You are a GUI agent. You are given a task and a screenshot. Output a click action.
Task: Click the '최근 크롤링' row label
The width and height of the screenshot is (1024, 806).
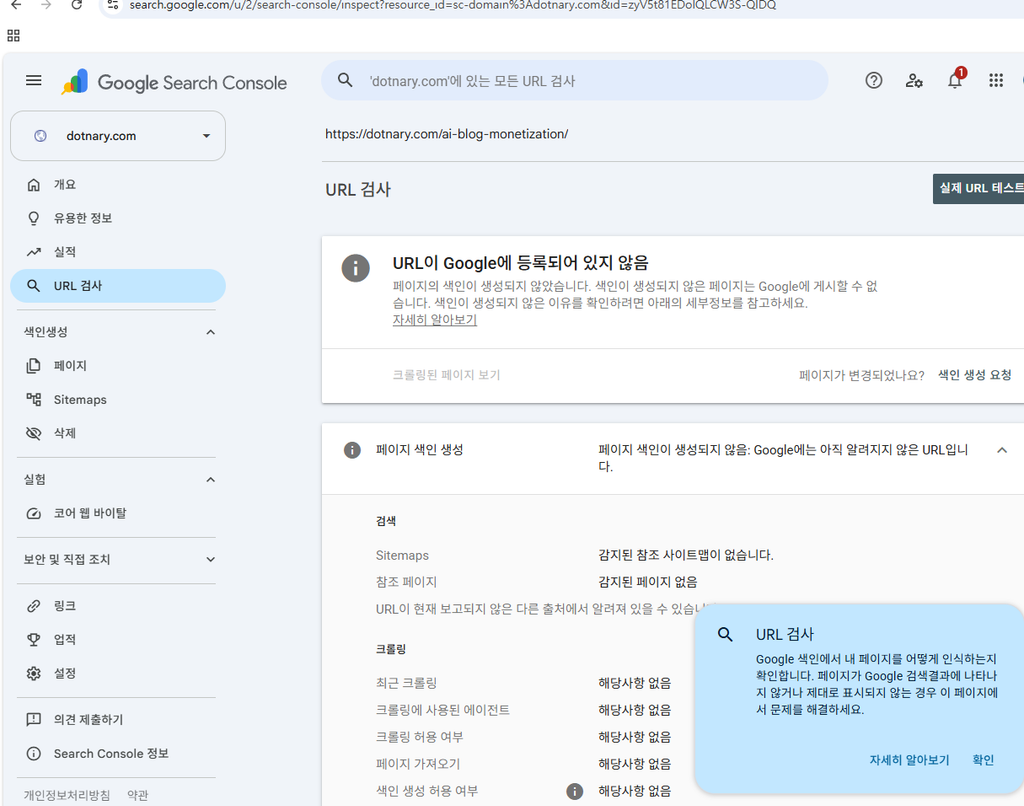coord(406,683)
